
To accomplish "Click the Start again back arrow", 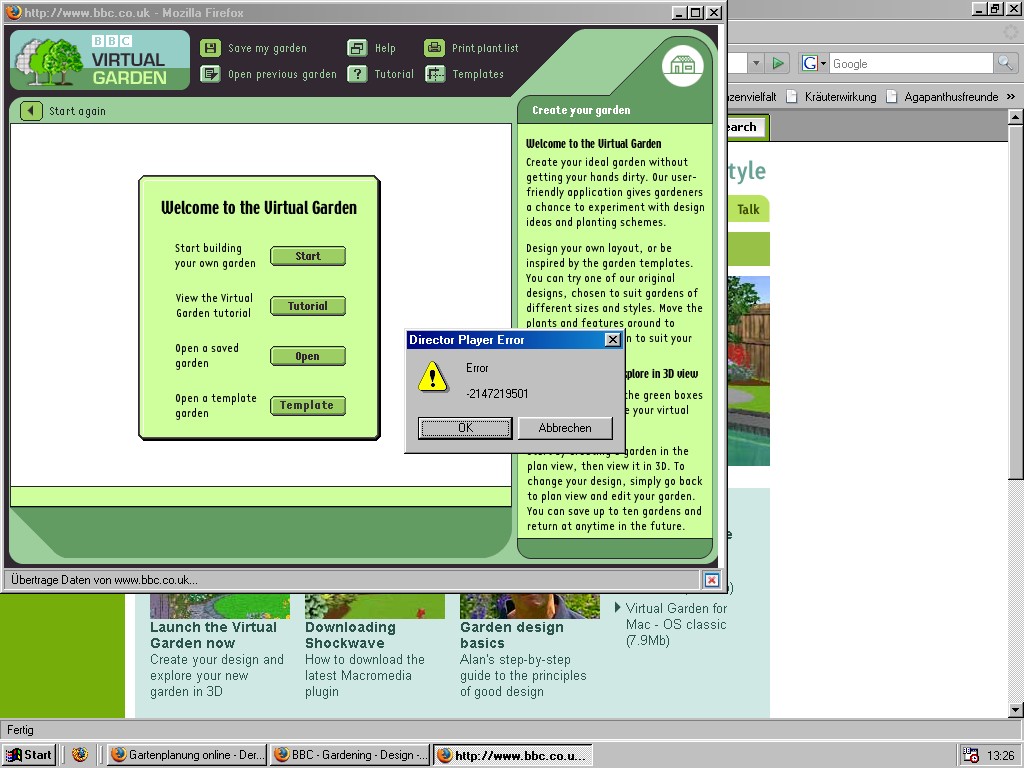I will [31, 111].
